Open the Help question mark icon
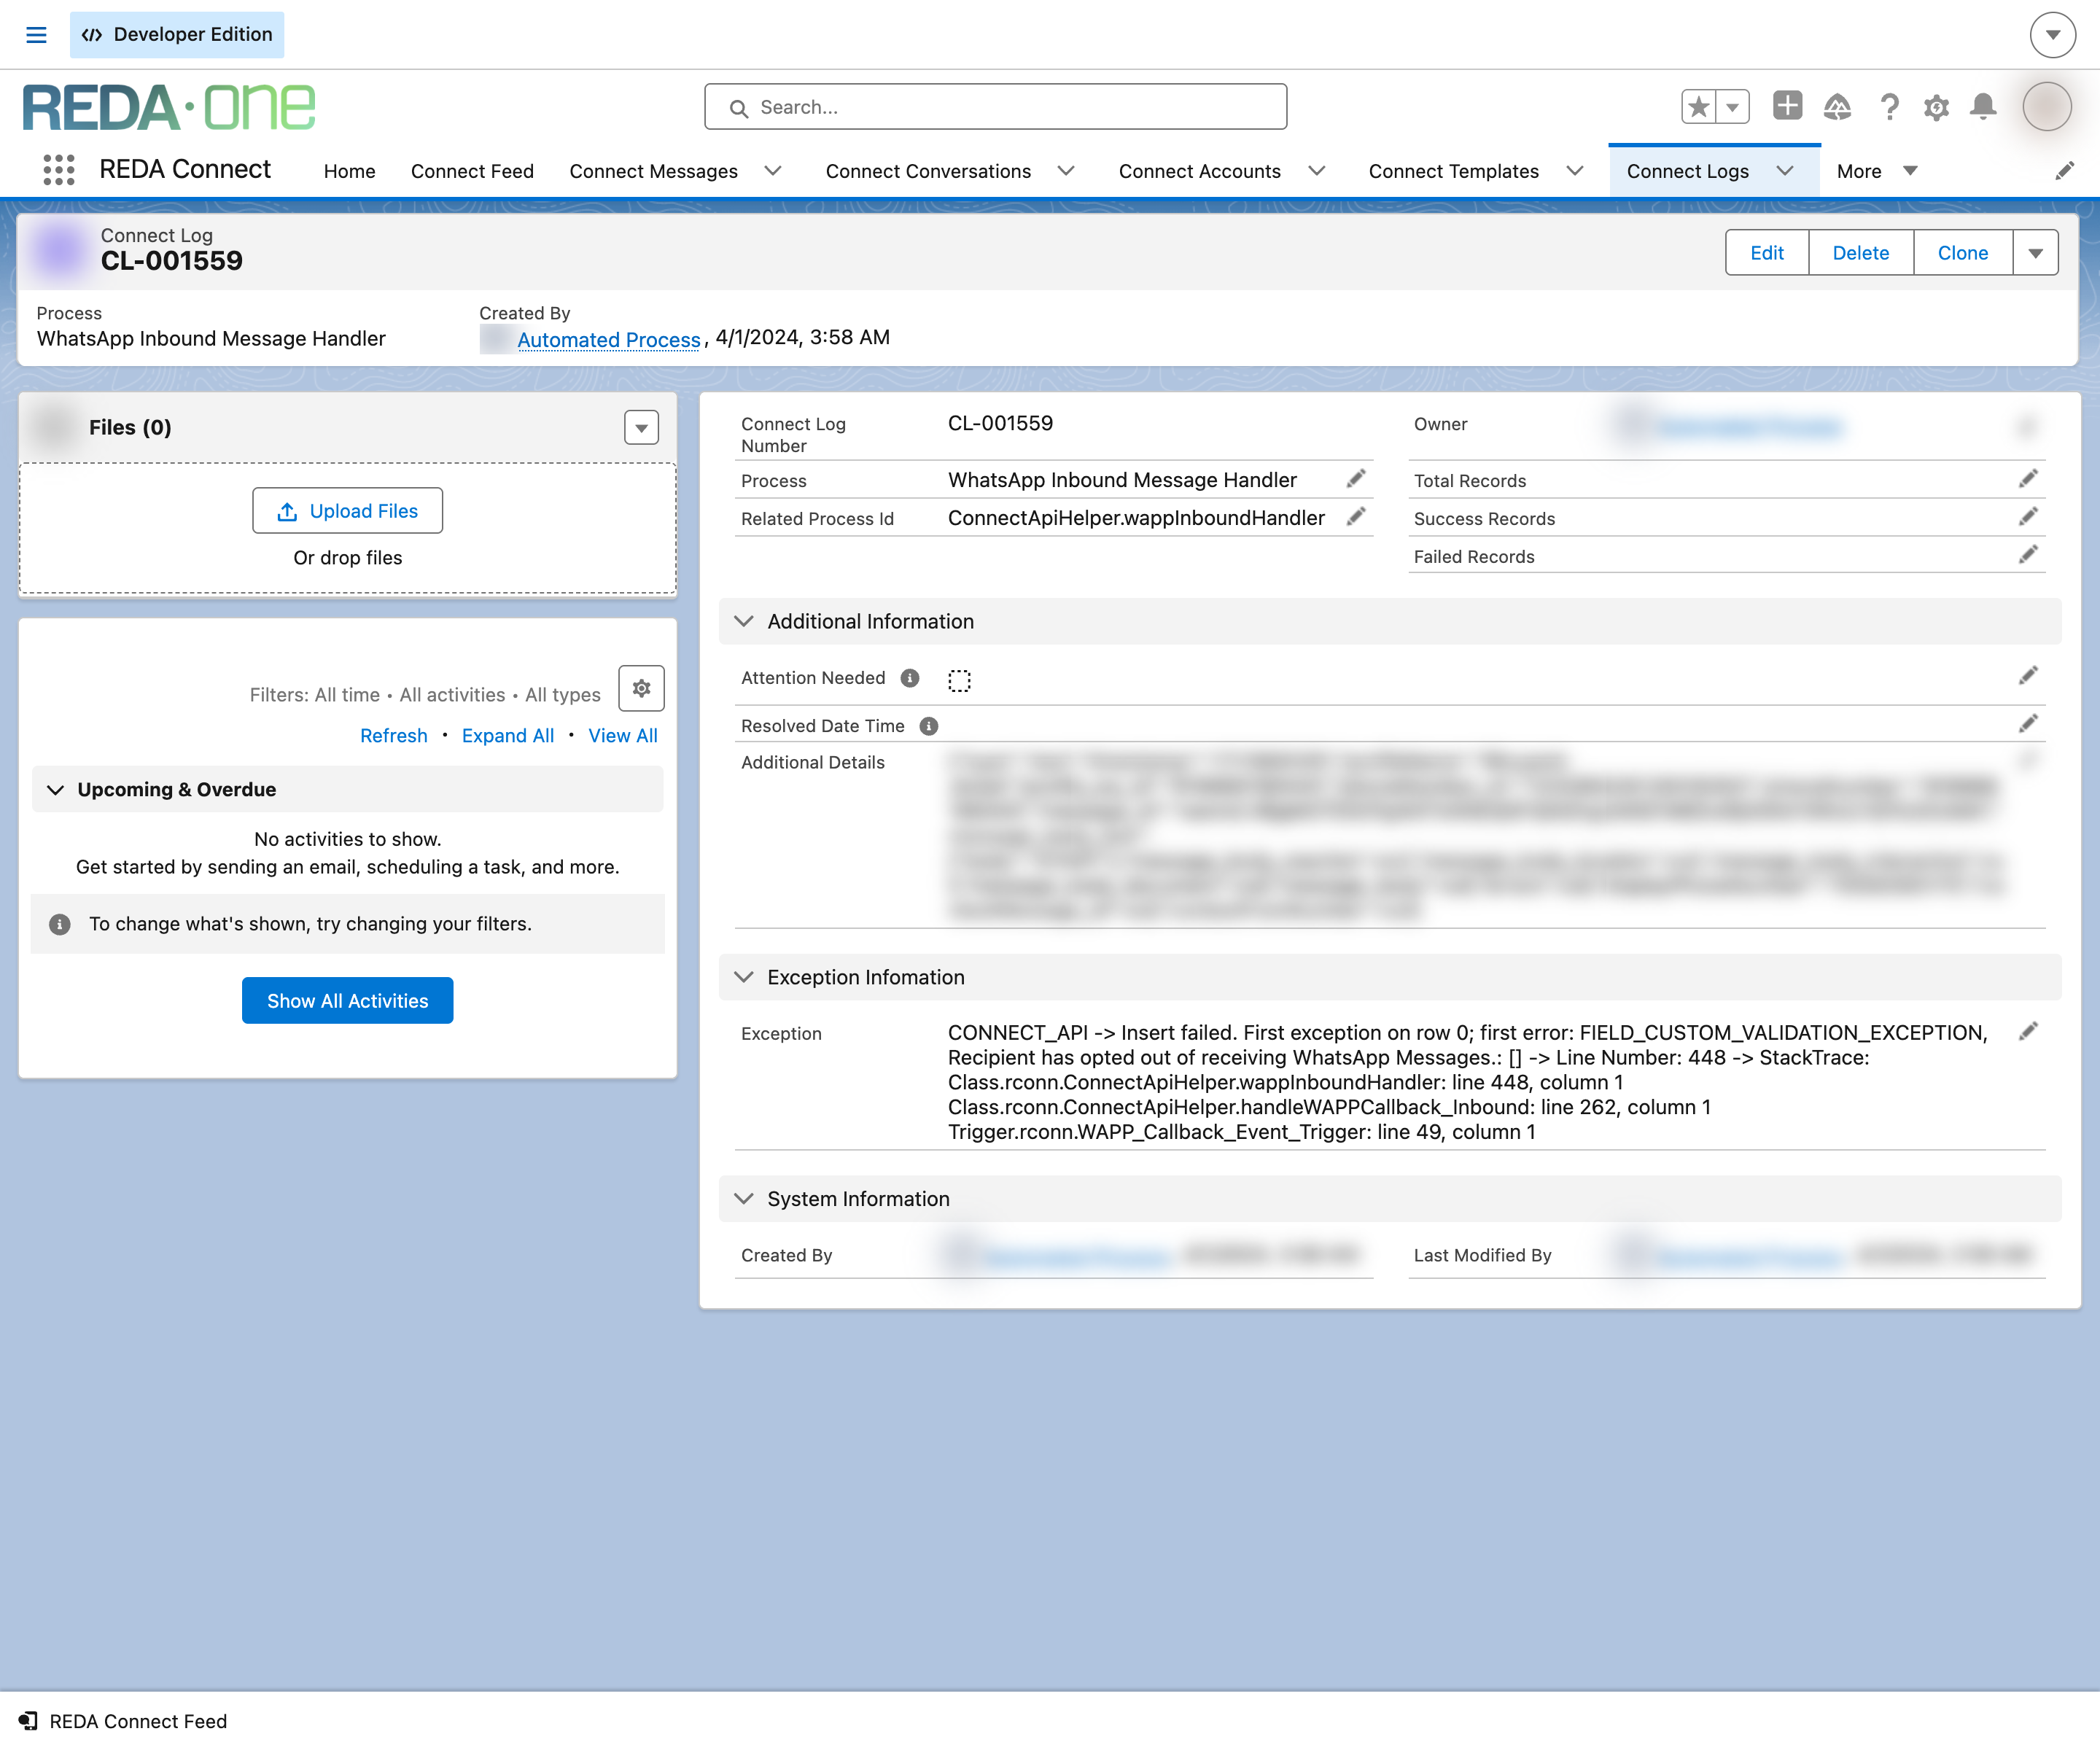Image resolution: width=2100 pixels, height=1750 pixels. pyautogui.click(x=1889, y=106)
